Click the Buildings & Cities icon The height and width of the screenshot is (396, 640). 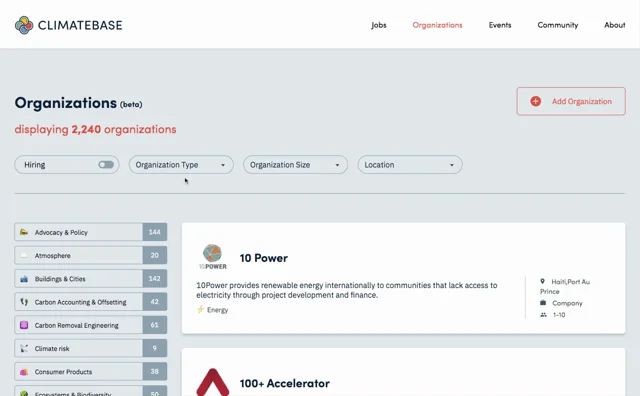[24, 279]
